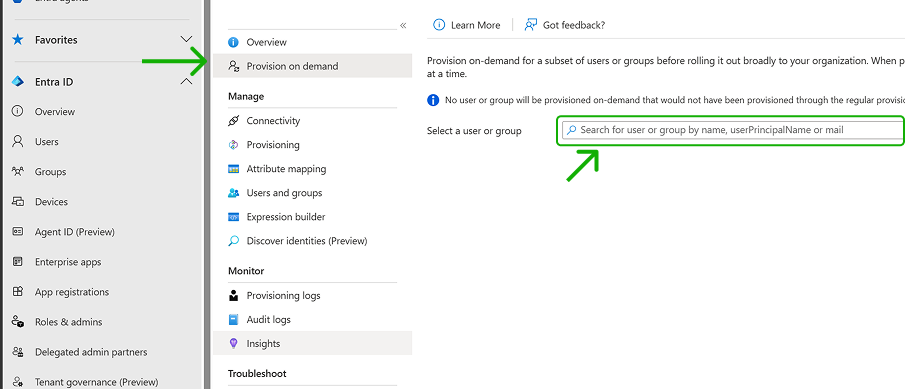The width and height of the screenshot is (905, 389).
Task: Click the Favorites star icon
Action: (x=18, y=40)
